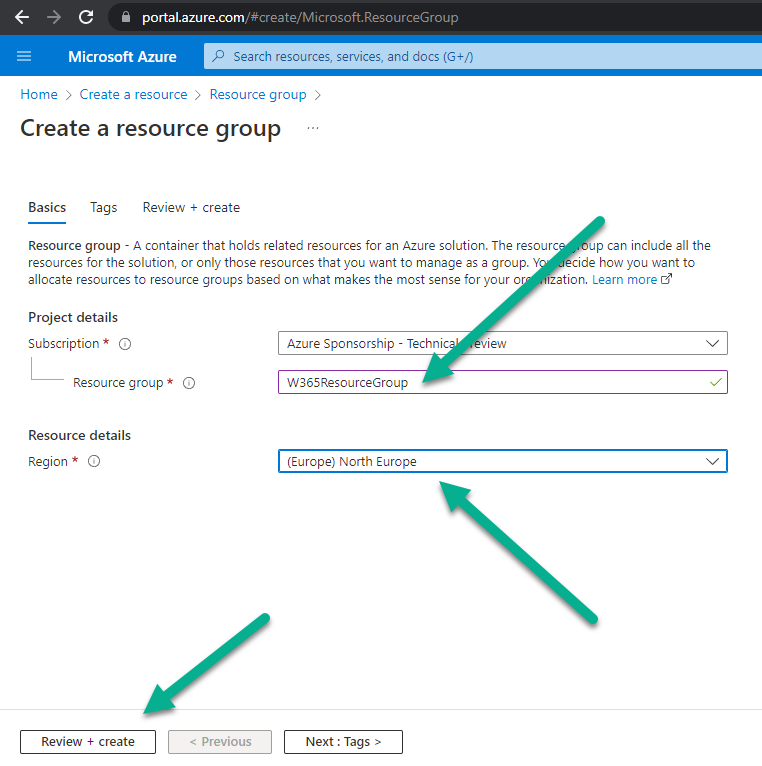Image resolution: width=762 pixels, height=766 pixels.
Task: Open the Subscription dropdown
Action: pyautogui.click(x=503, y=343)
